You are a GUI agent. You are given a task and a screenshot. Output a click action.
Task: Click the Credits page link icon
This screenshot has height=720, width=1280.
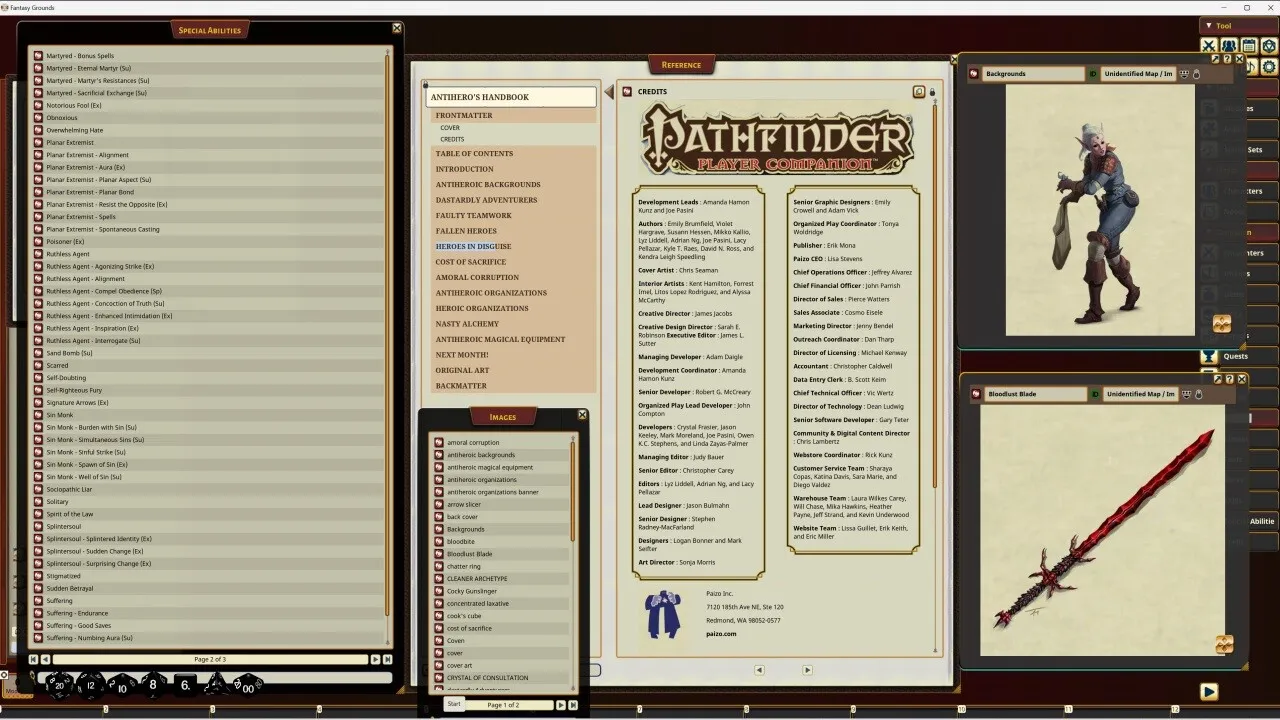coord(628,91)
